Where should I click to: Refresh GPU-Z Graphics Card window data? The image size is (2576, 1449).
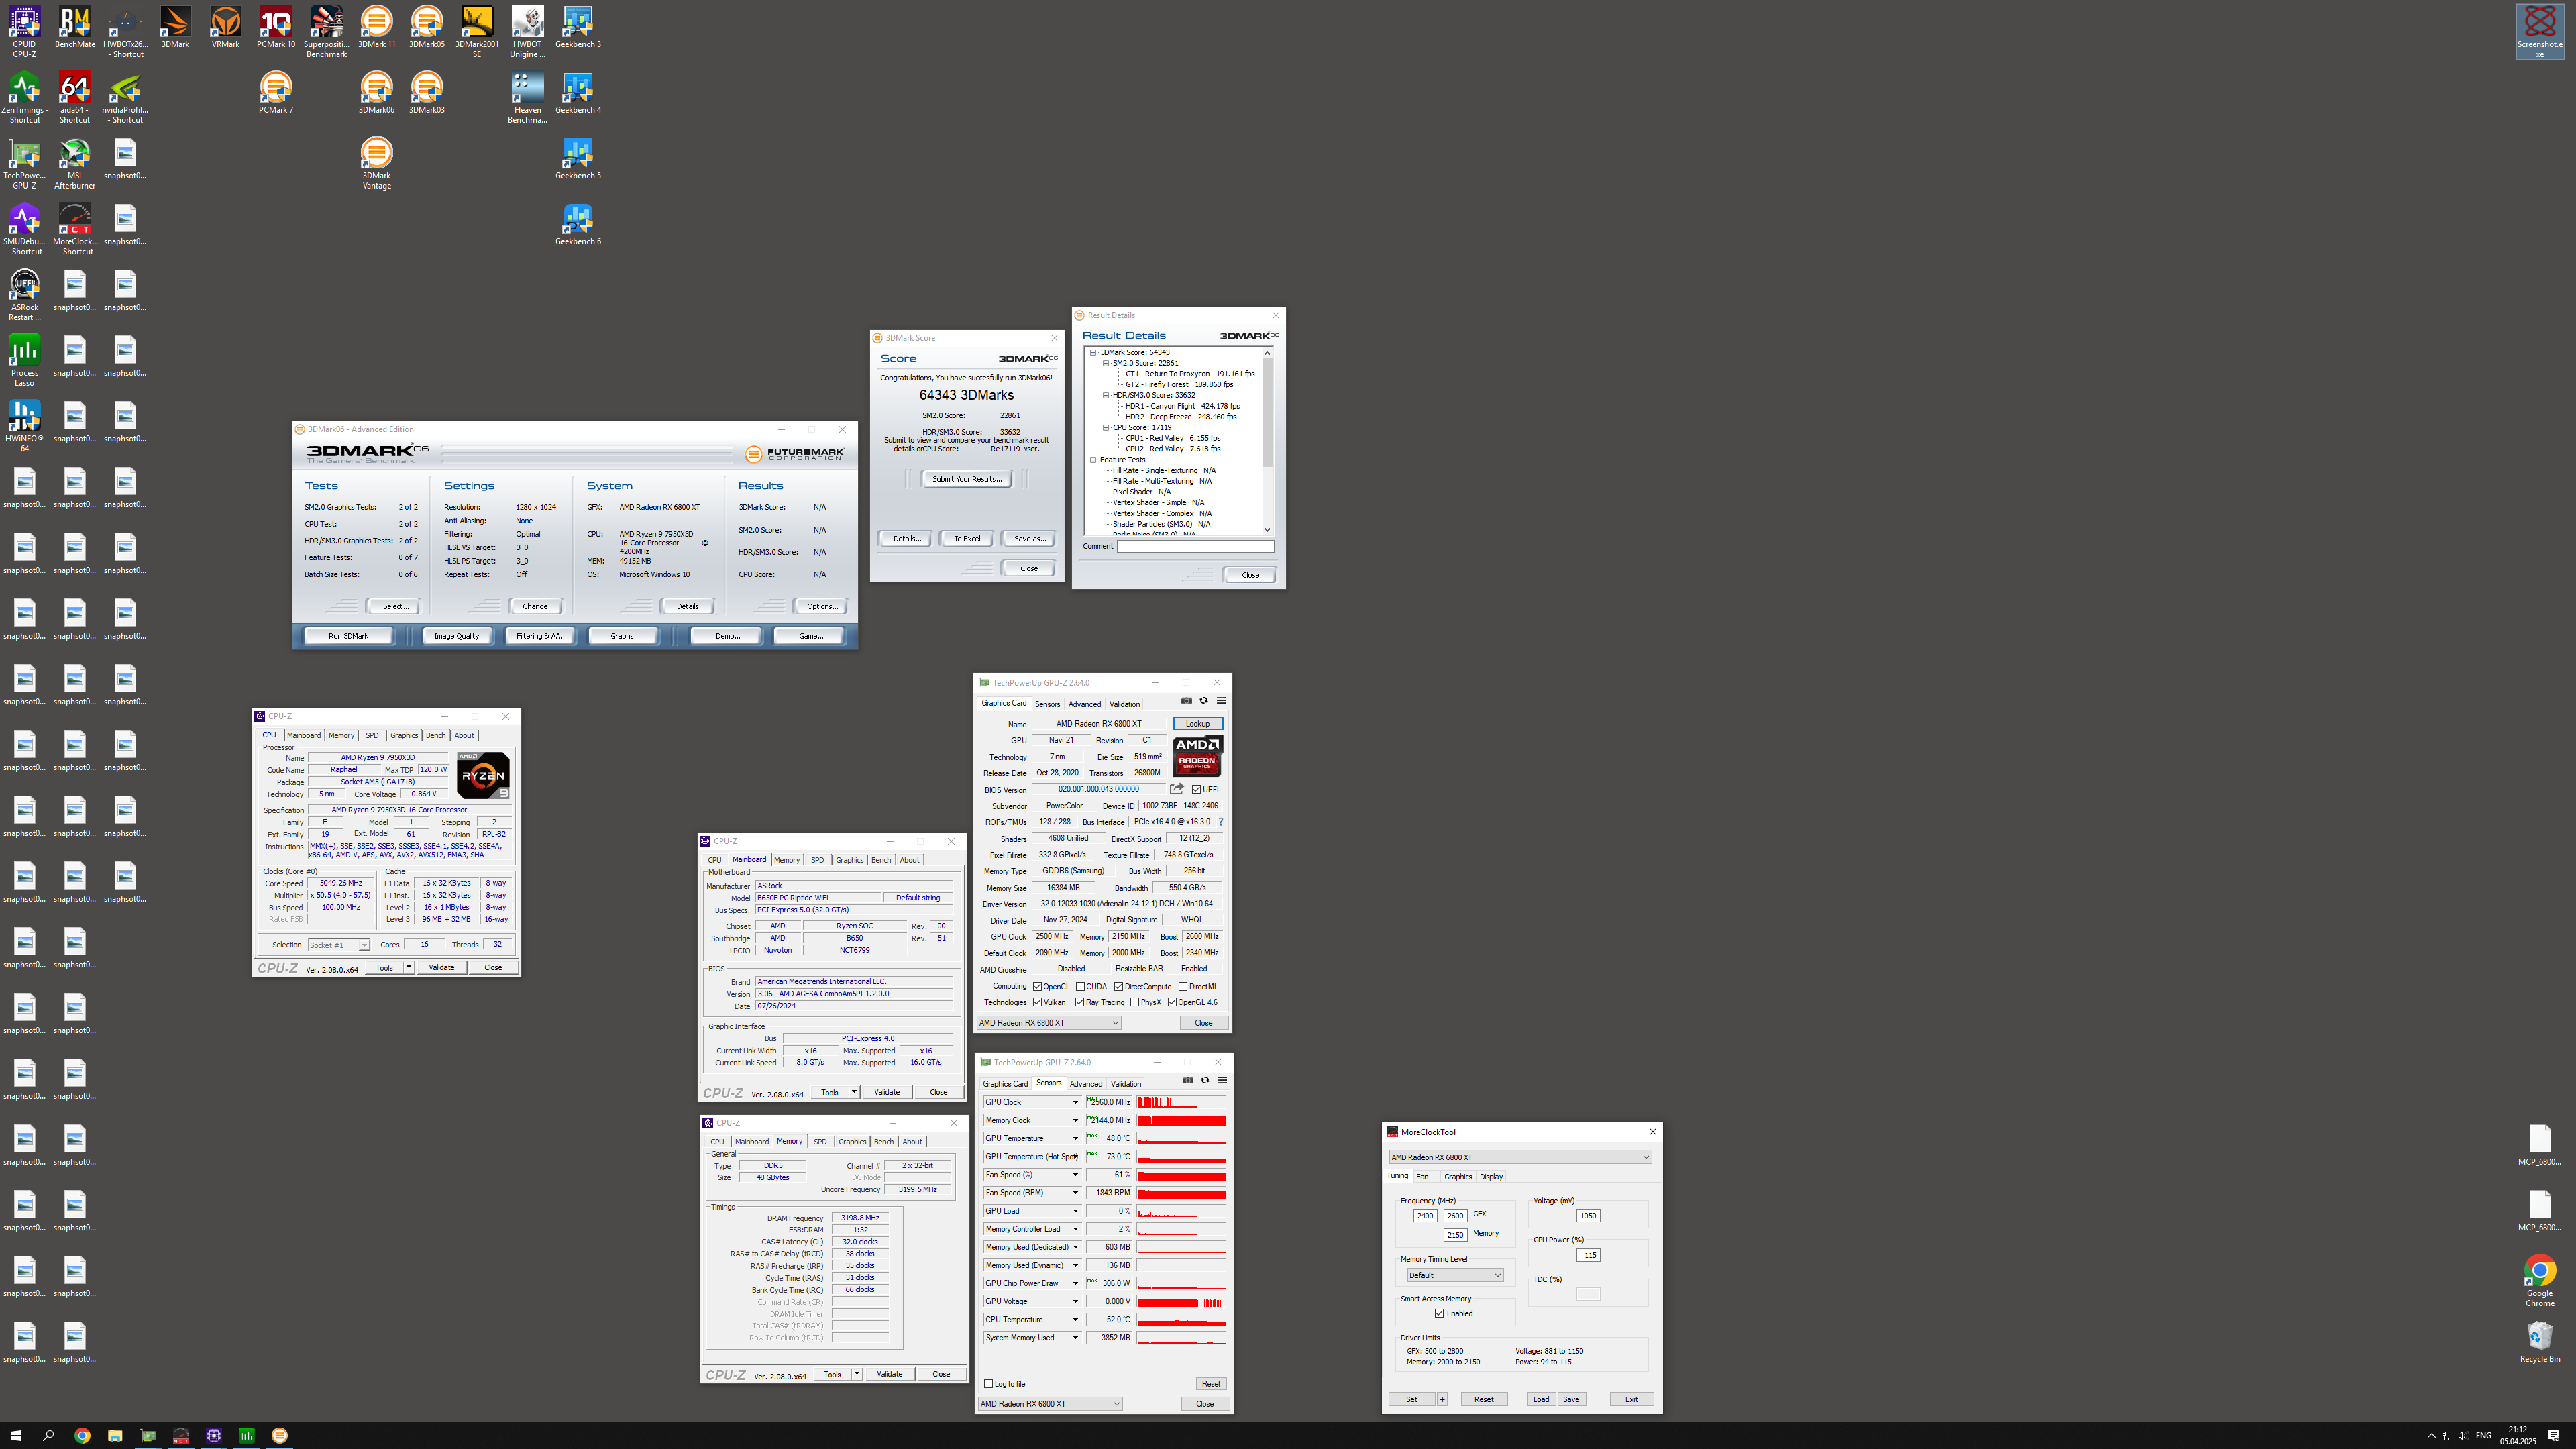1203,701
